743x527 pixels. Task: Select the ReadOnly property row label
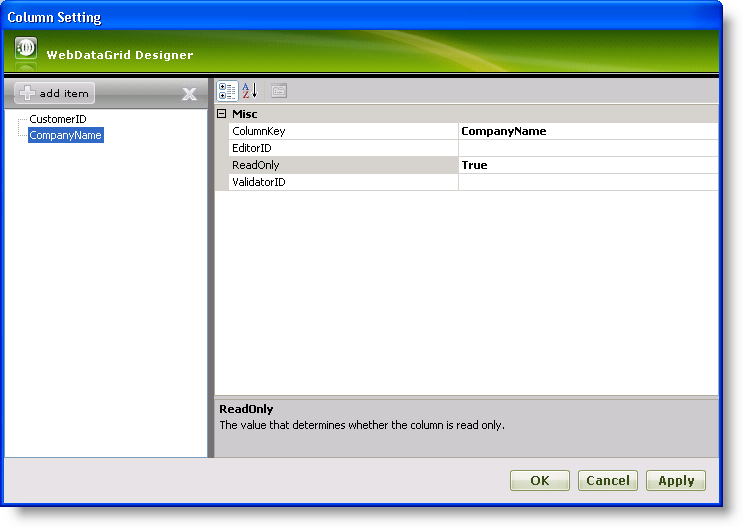pos(344,165)
